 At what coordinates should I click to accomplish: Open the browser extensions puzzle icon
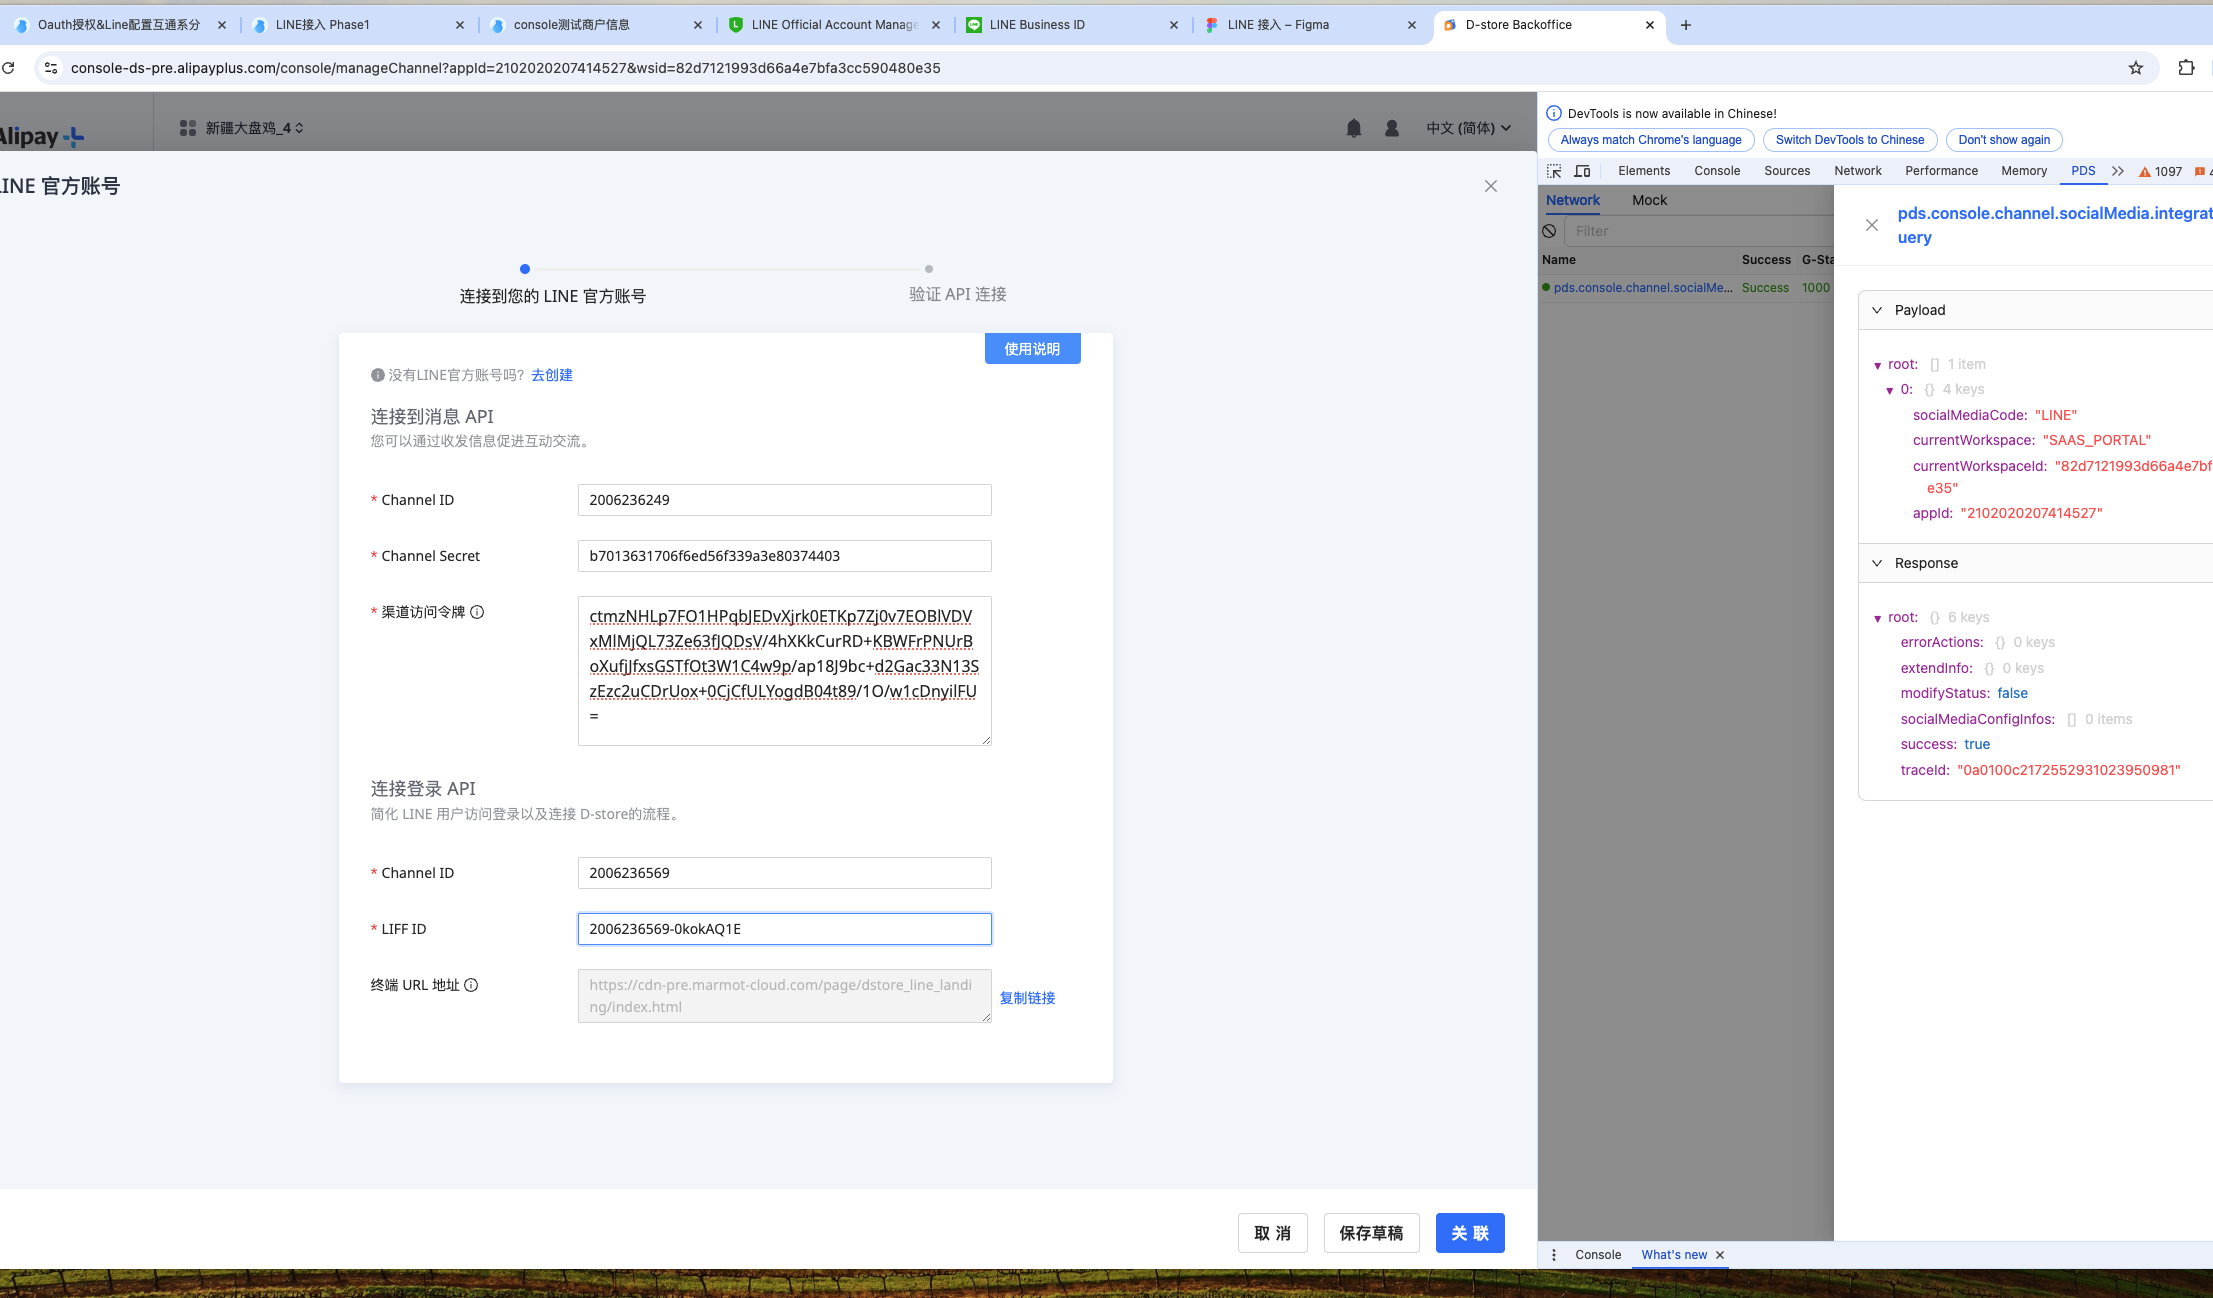[x=2186, y=68]
